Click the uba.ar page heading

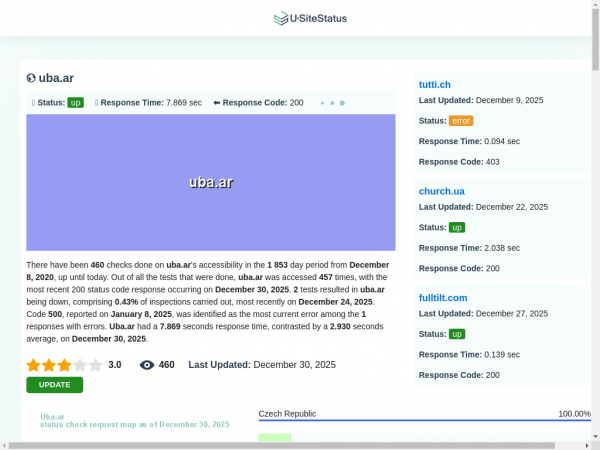(x=56, y=78)
